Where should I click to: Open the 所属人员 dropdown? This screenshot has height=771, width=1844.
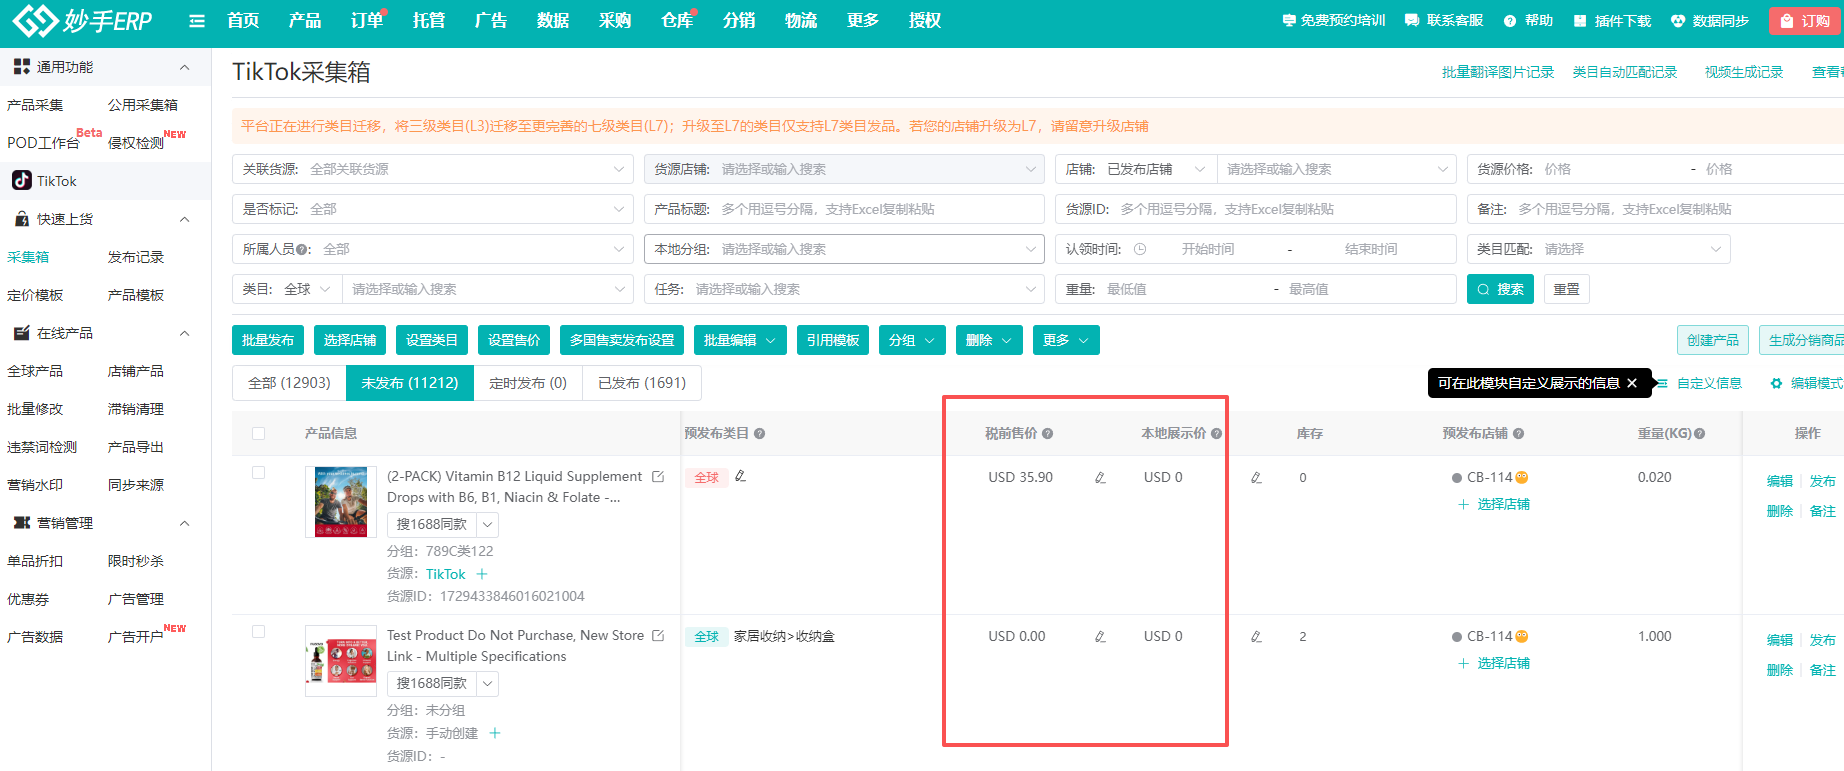click(x=433, y=249)
